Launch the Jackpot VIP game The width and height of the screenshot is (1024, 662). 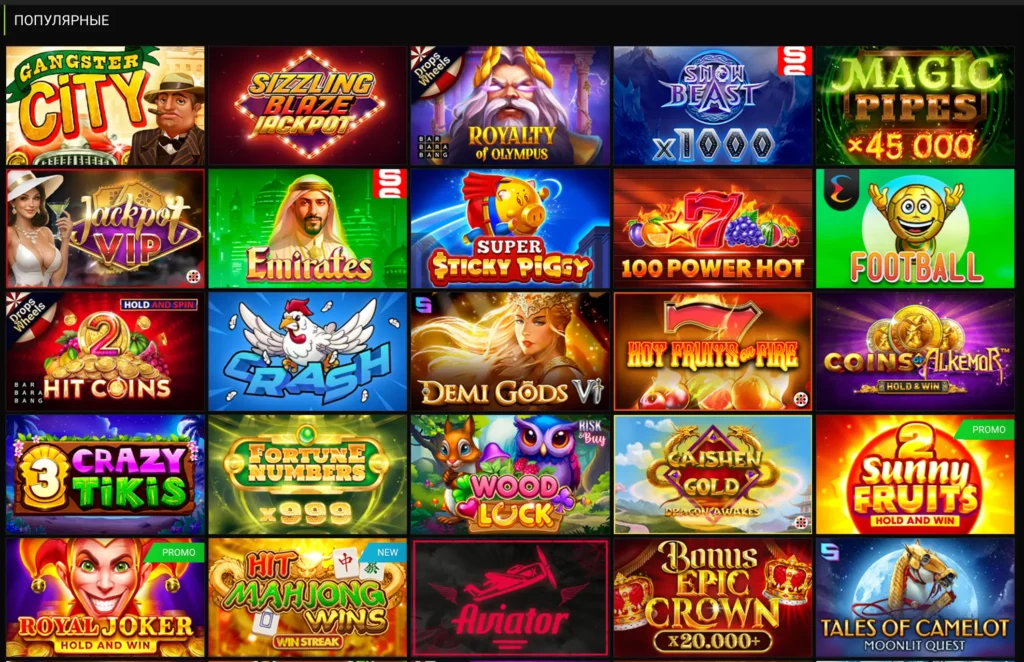point(105,229)
